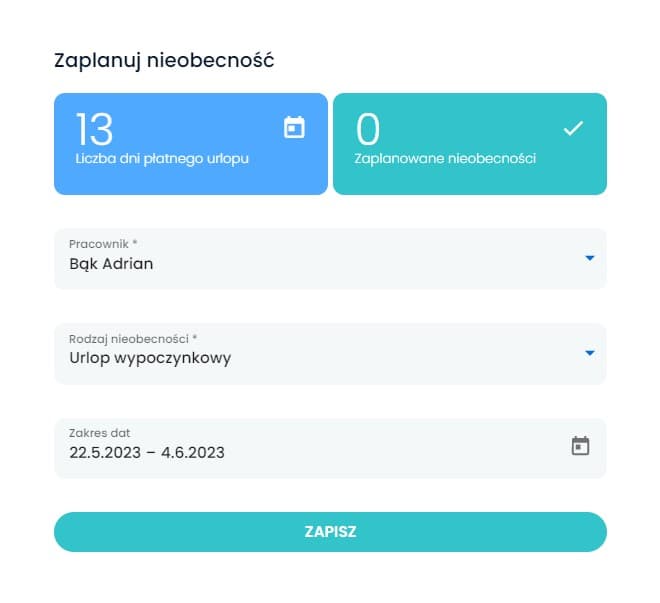
Task: Click the number 0 on the teal card
Action: tap(367, 129)
